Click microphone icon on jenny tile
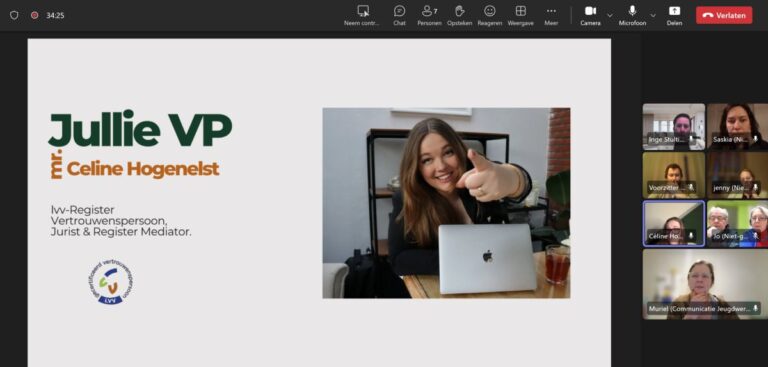This screenshot has height=367, width=768. 755,187
